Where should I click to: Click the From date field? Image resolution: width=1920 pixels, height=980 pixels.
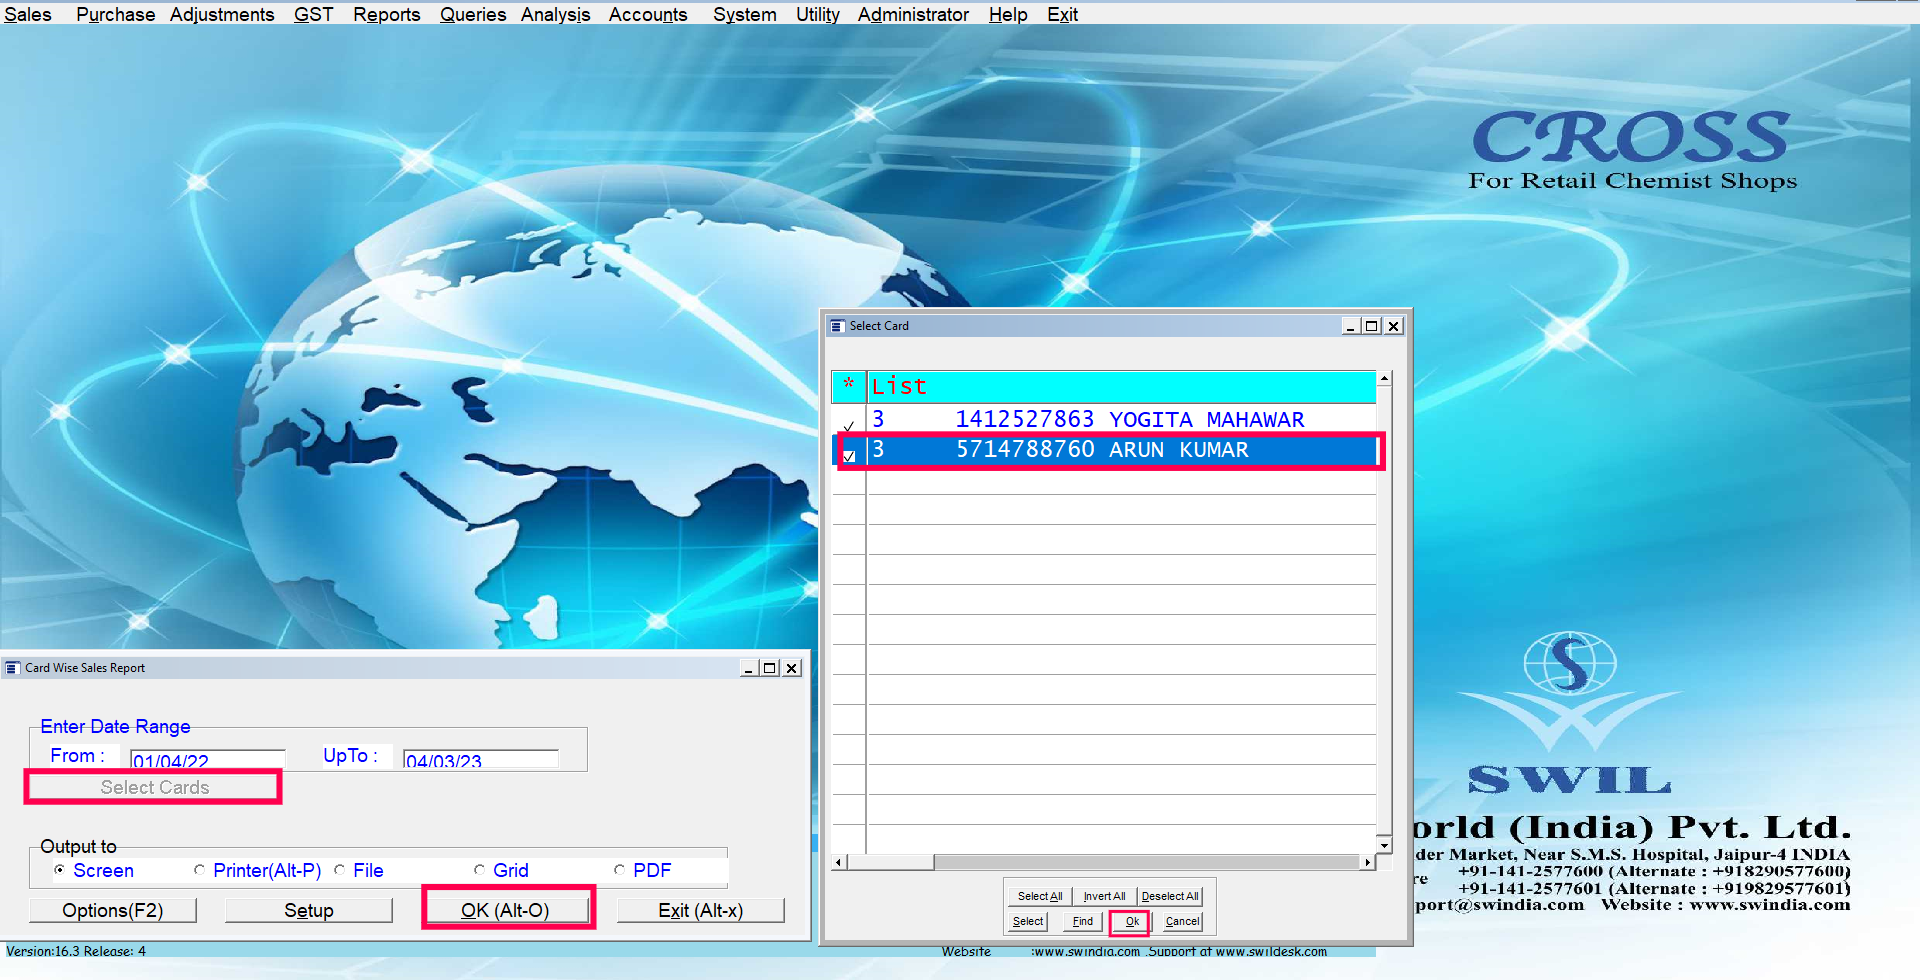208,759
